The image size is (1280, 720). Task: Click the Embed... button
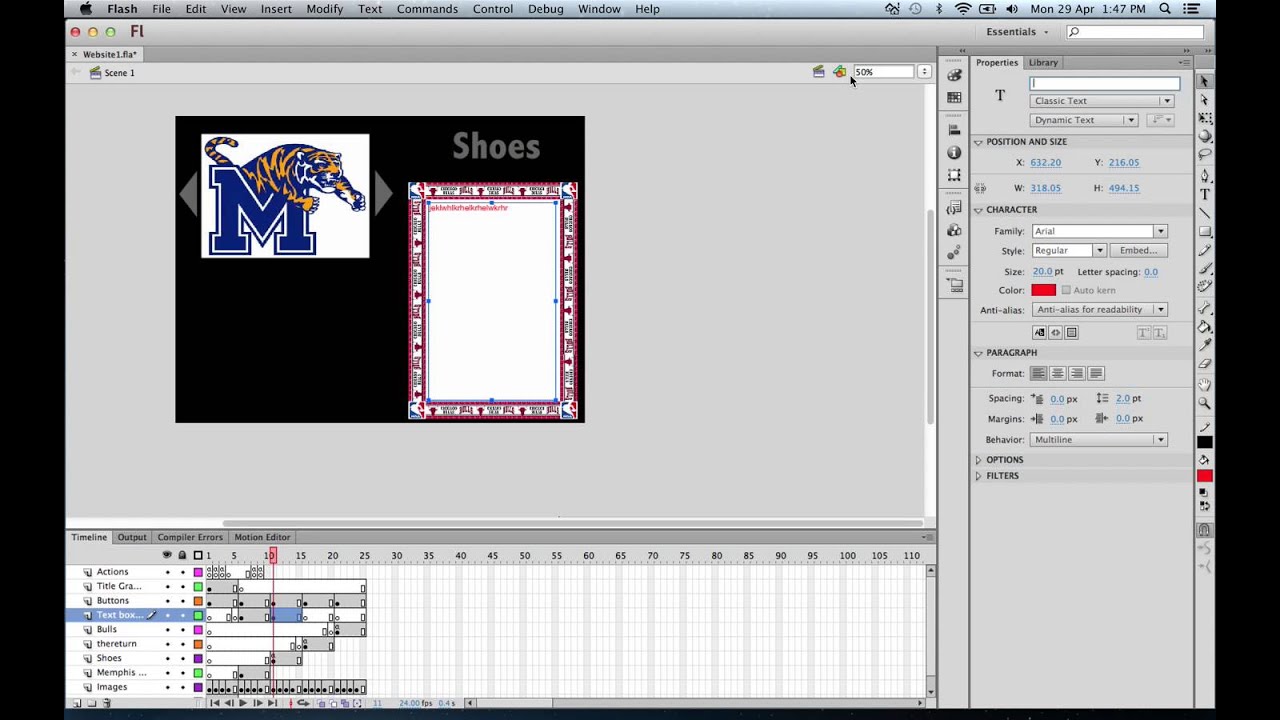pos(1138,250)
